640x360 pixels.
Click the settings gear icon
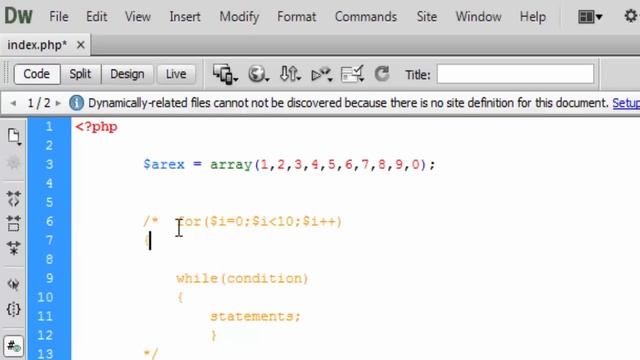tap(631, 16)
